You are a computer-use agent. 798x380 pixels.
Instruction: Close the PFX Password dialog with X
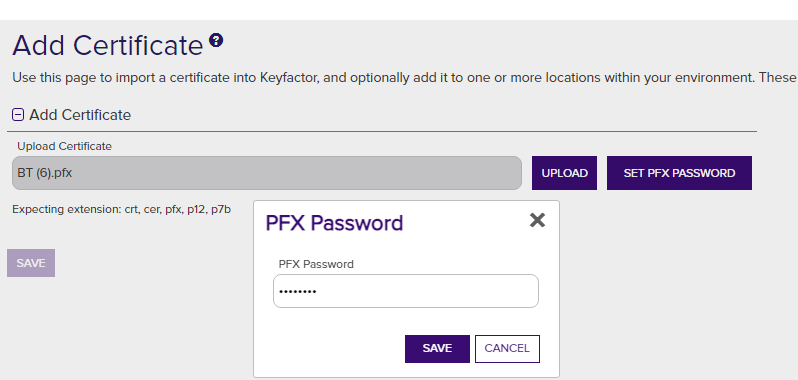[537, 220]
